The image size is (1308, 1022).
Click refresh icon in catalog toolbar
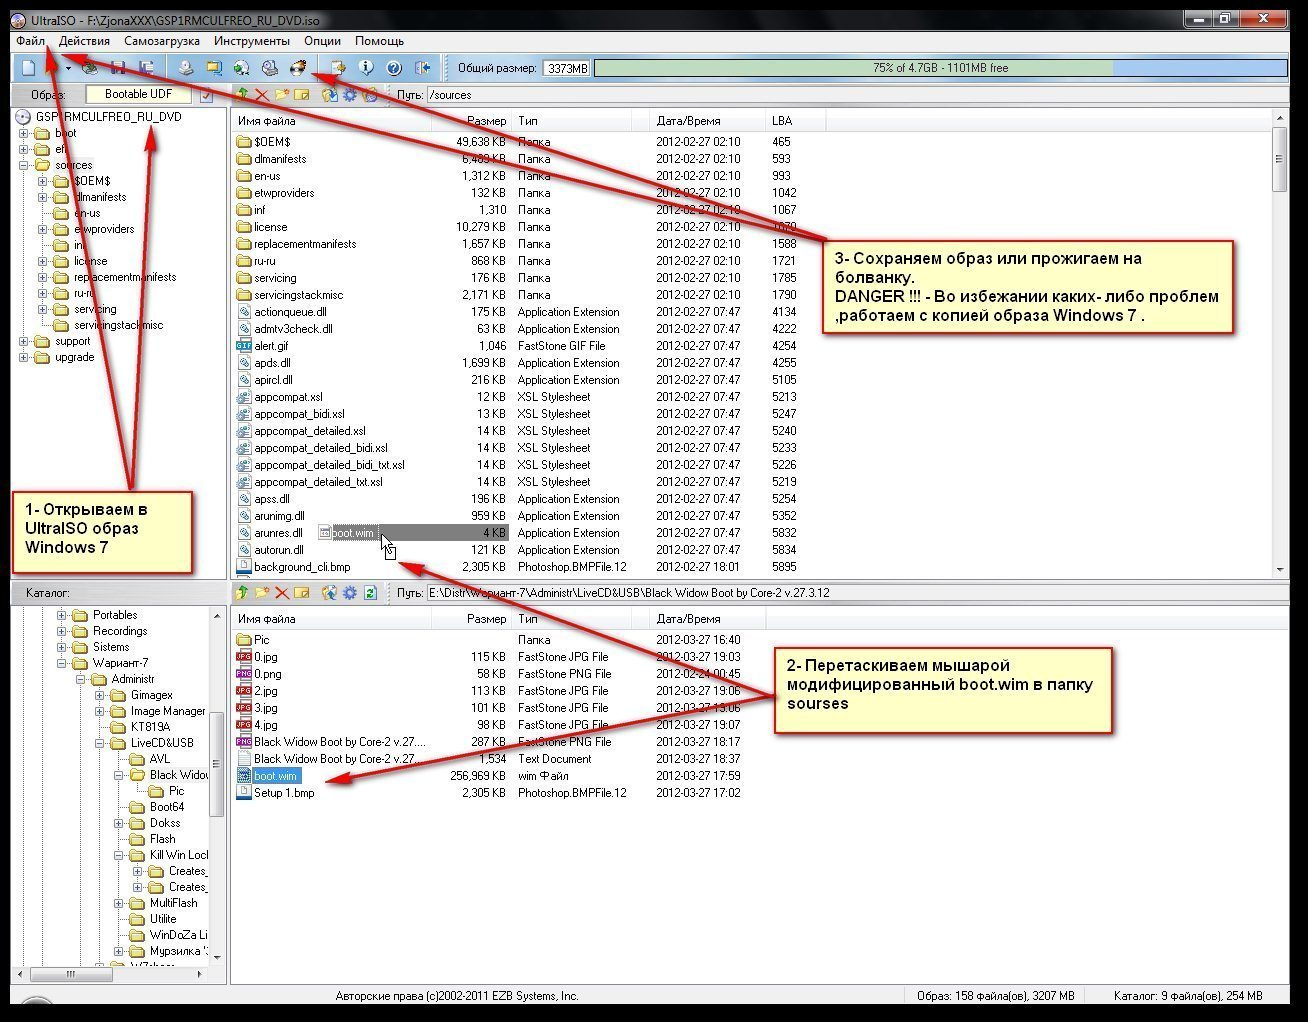(x=370, y=593)
